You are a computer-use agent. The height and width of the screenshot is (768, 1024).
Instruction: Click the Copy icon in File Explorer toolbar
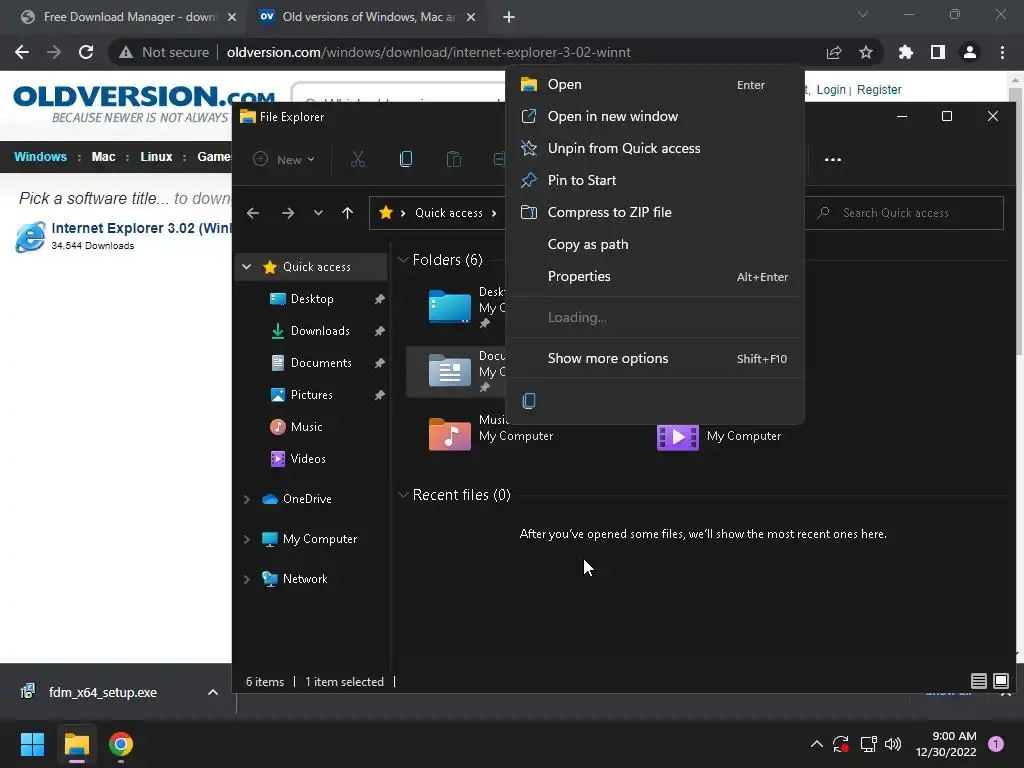coord(406,159)
